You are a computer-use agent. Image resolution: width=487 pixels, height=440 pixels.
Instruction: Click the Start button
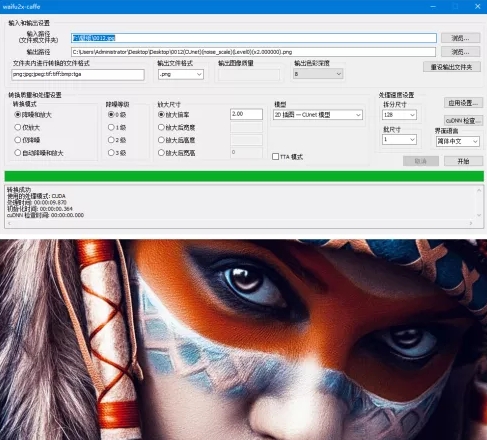[463, 161]
